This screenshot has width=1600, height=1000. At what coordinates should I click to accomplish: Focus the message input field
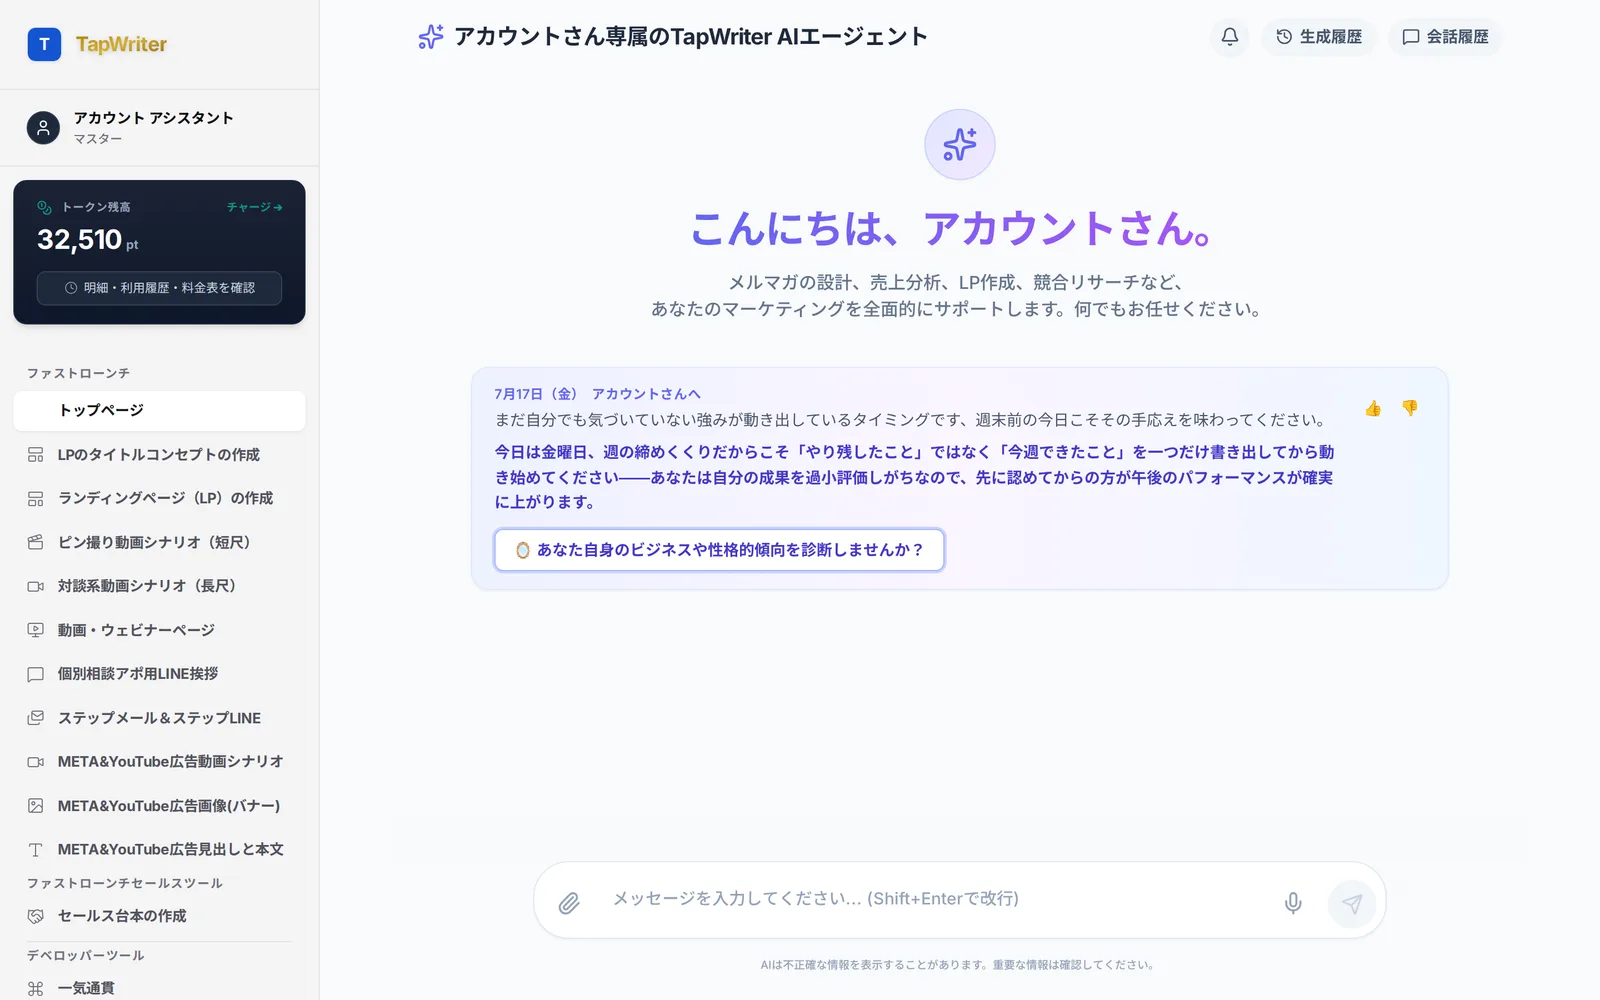pyautogui.click(x=936, y=899)
